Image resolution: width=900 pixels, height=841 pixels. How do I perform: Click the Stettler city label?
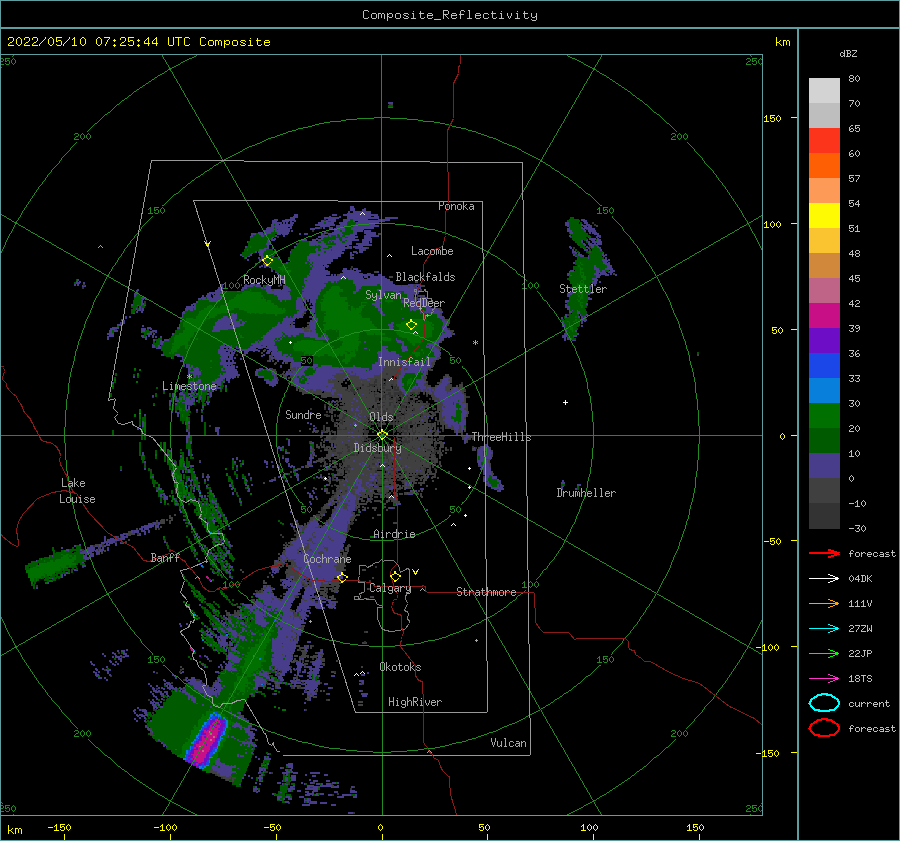coord(583,289)
